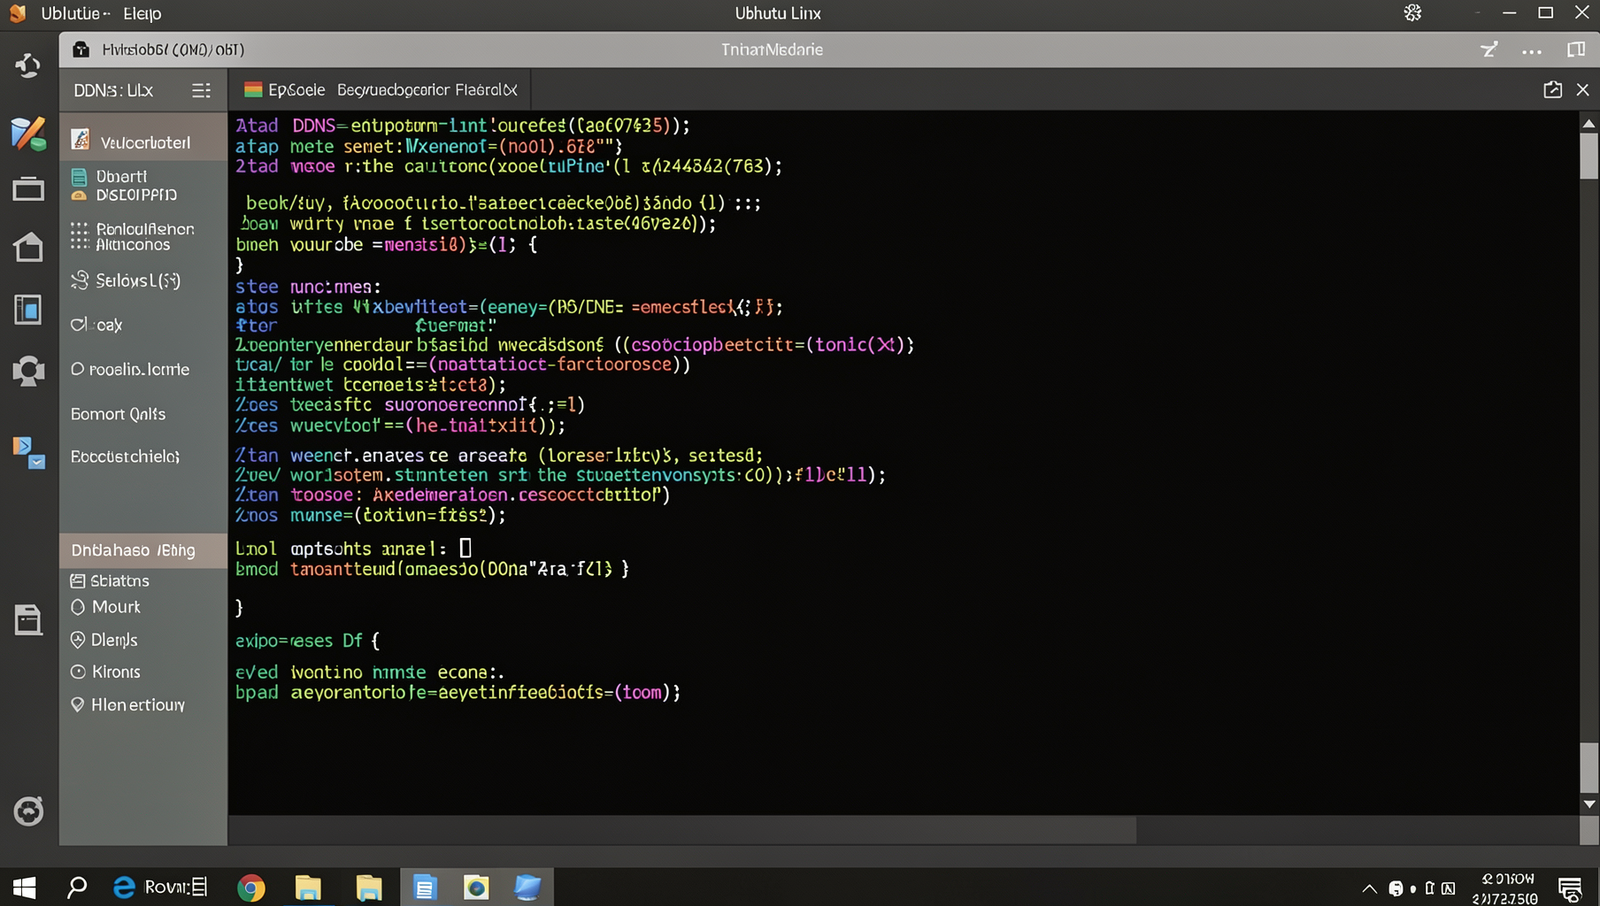This screenshot has width=1600, height=906.
Task: Open the home icon in left rail
Action: 28,247
